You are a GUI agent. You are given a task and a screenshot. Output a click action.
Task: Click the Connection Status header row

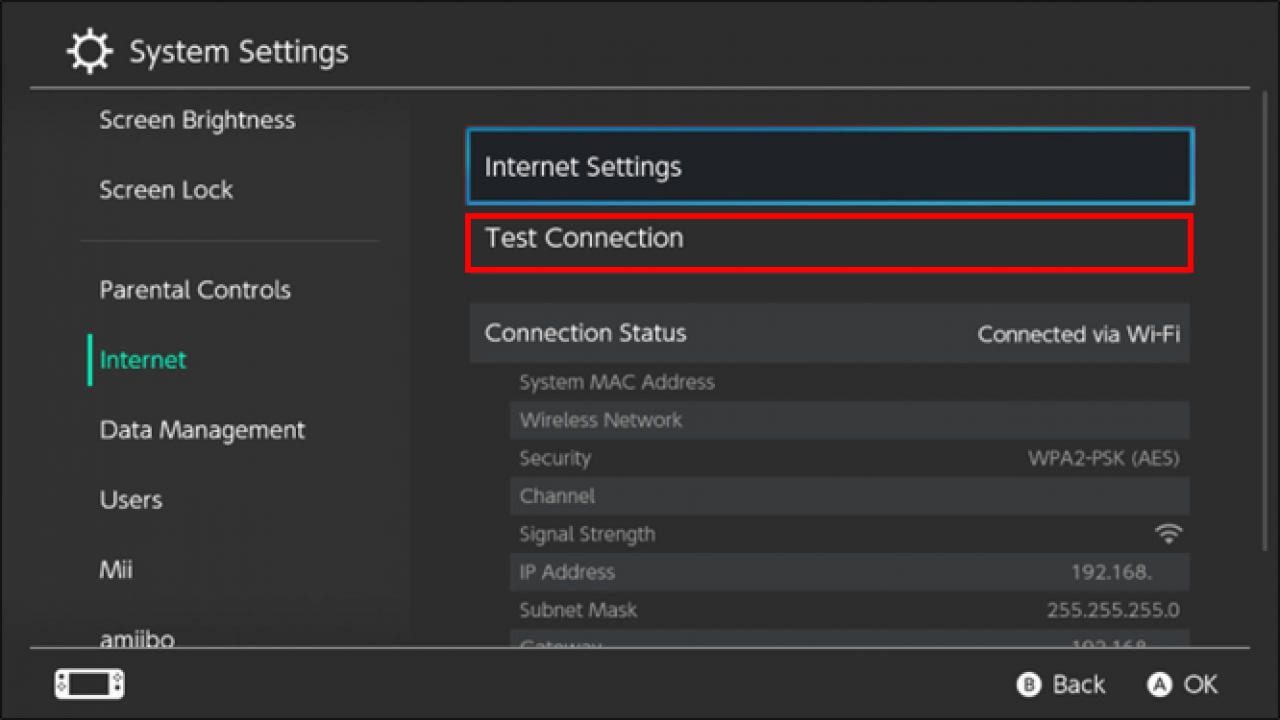click(x=830, y=333)
